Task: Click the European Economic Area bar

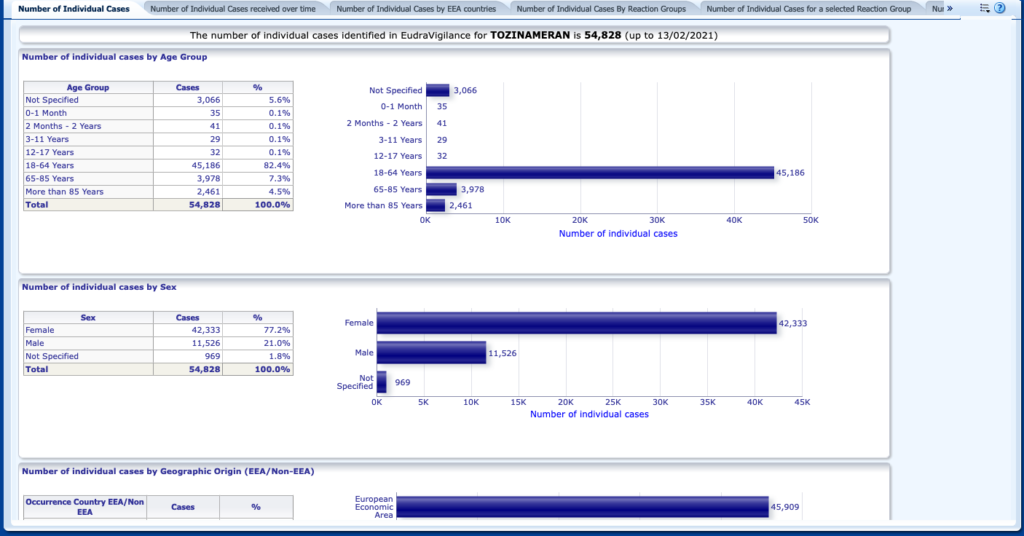Action: (582, 507)
